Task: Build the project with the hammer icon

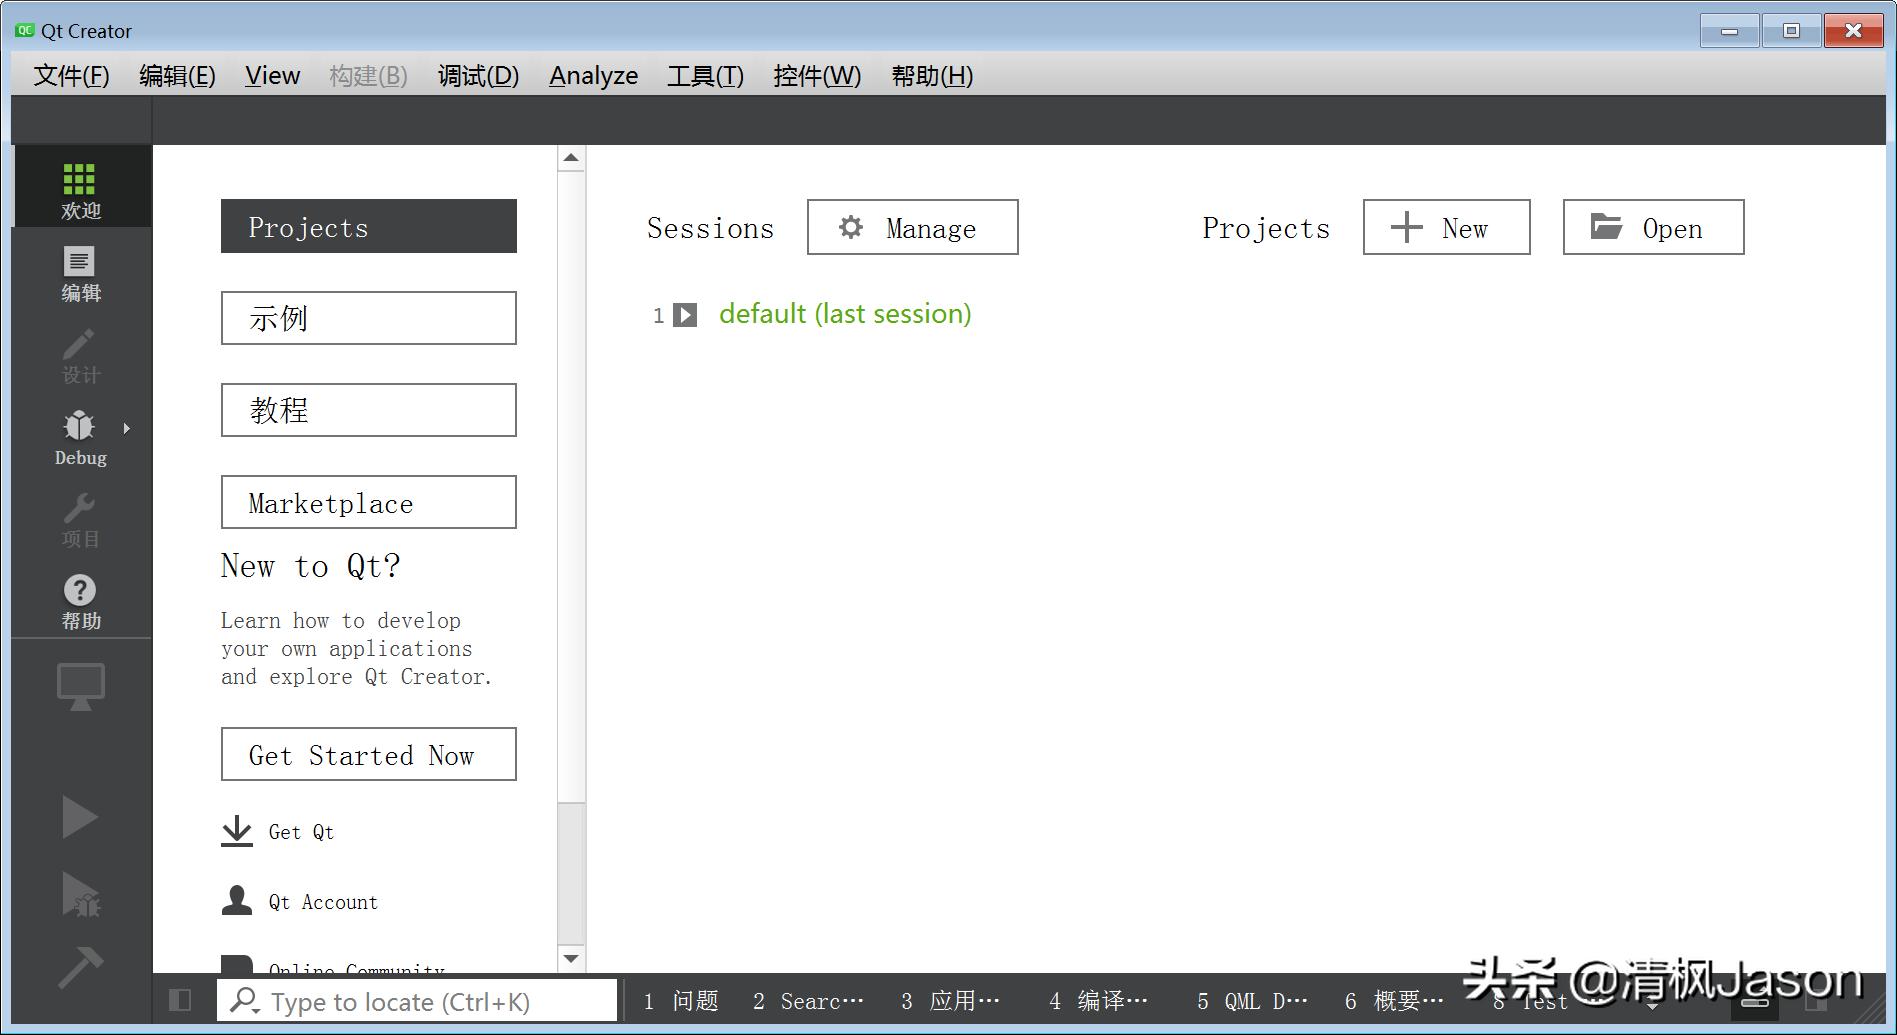Action: (80, 968)
